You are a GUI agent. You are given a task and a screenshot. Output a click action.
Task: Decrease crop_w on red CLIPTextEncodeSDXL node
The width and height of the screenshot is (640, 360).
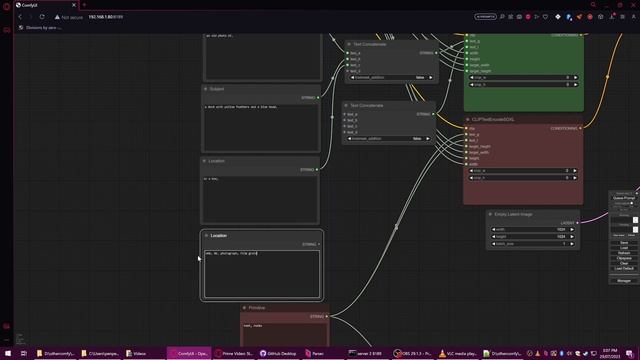[472, 171]
